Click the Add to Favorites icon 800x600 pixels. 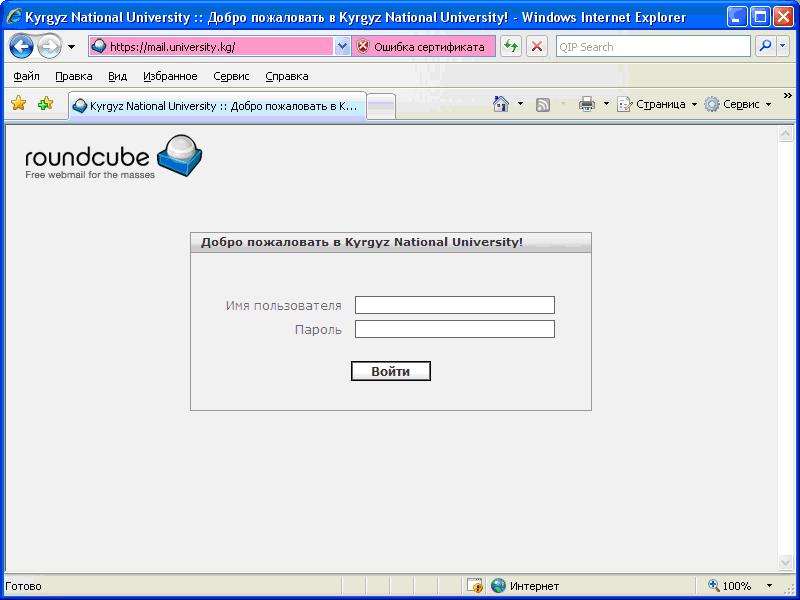pos(45,104)
